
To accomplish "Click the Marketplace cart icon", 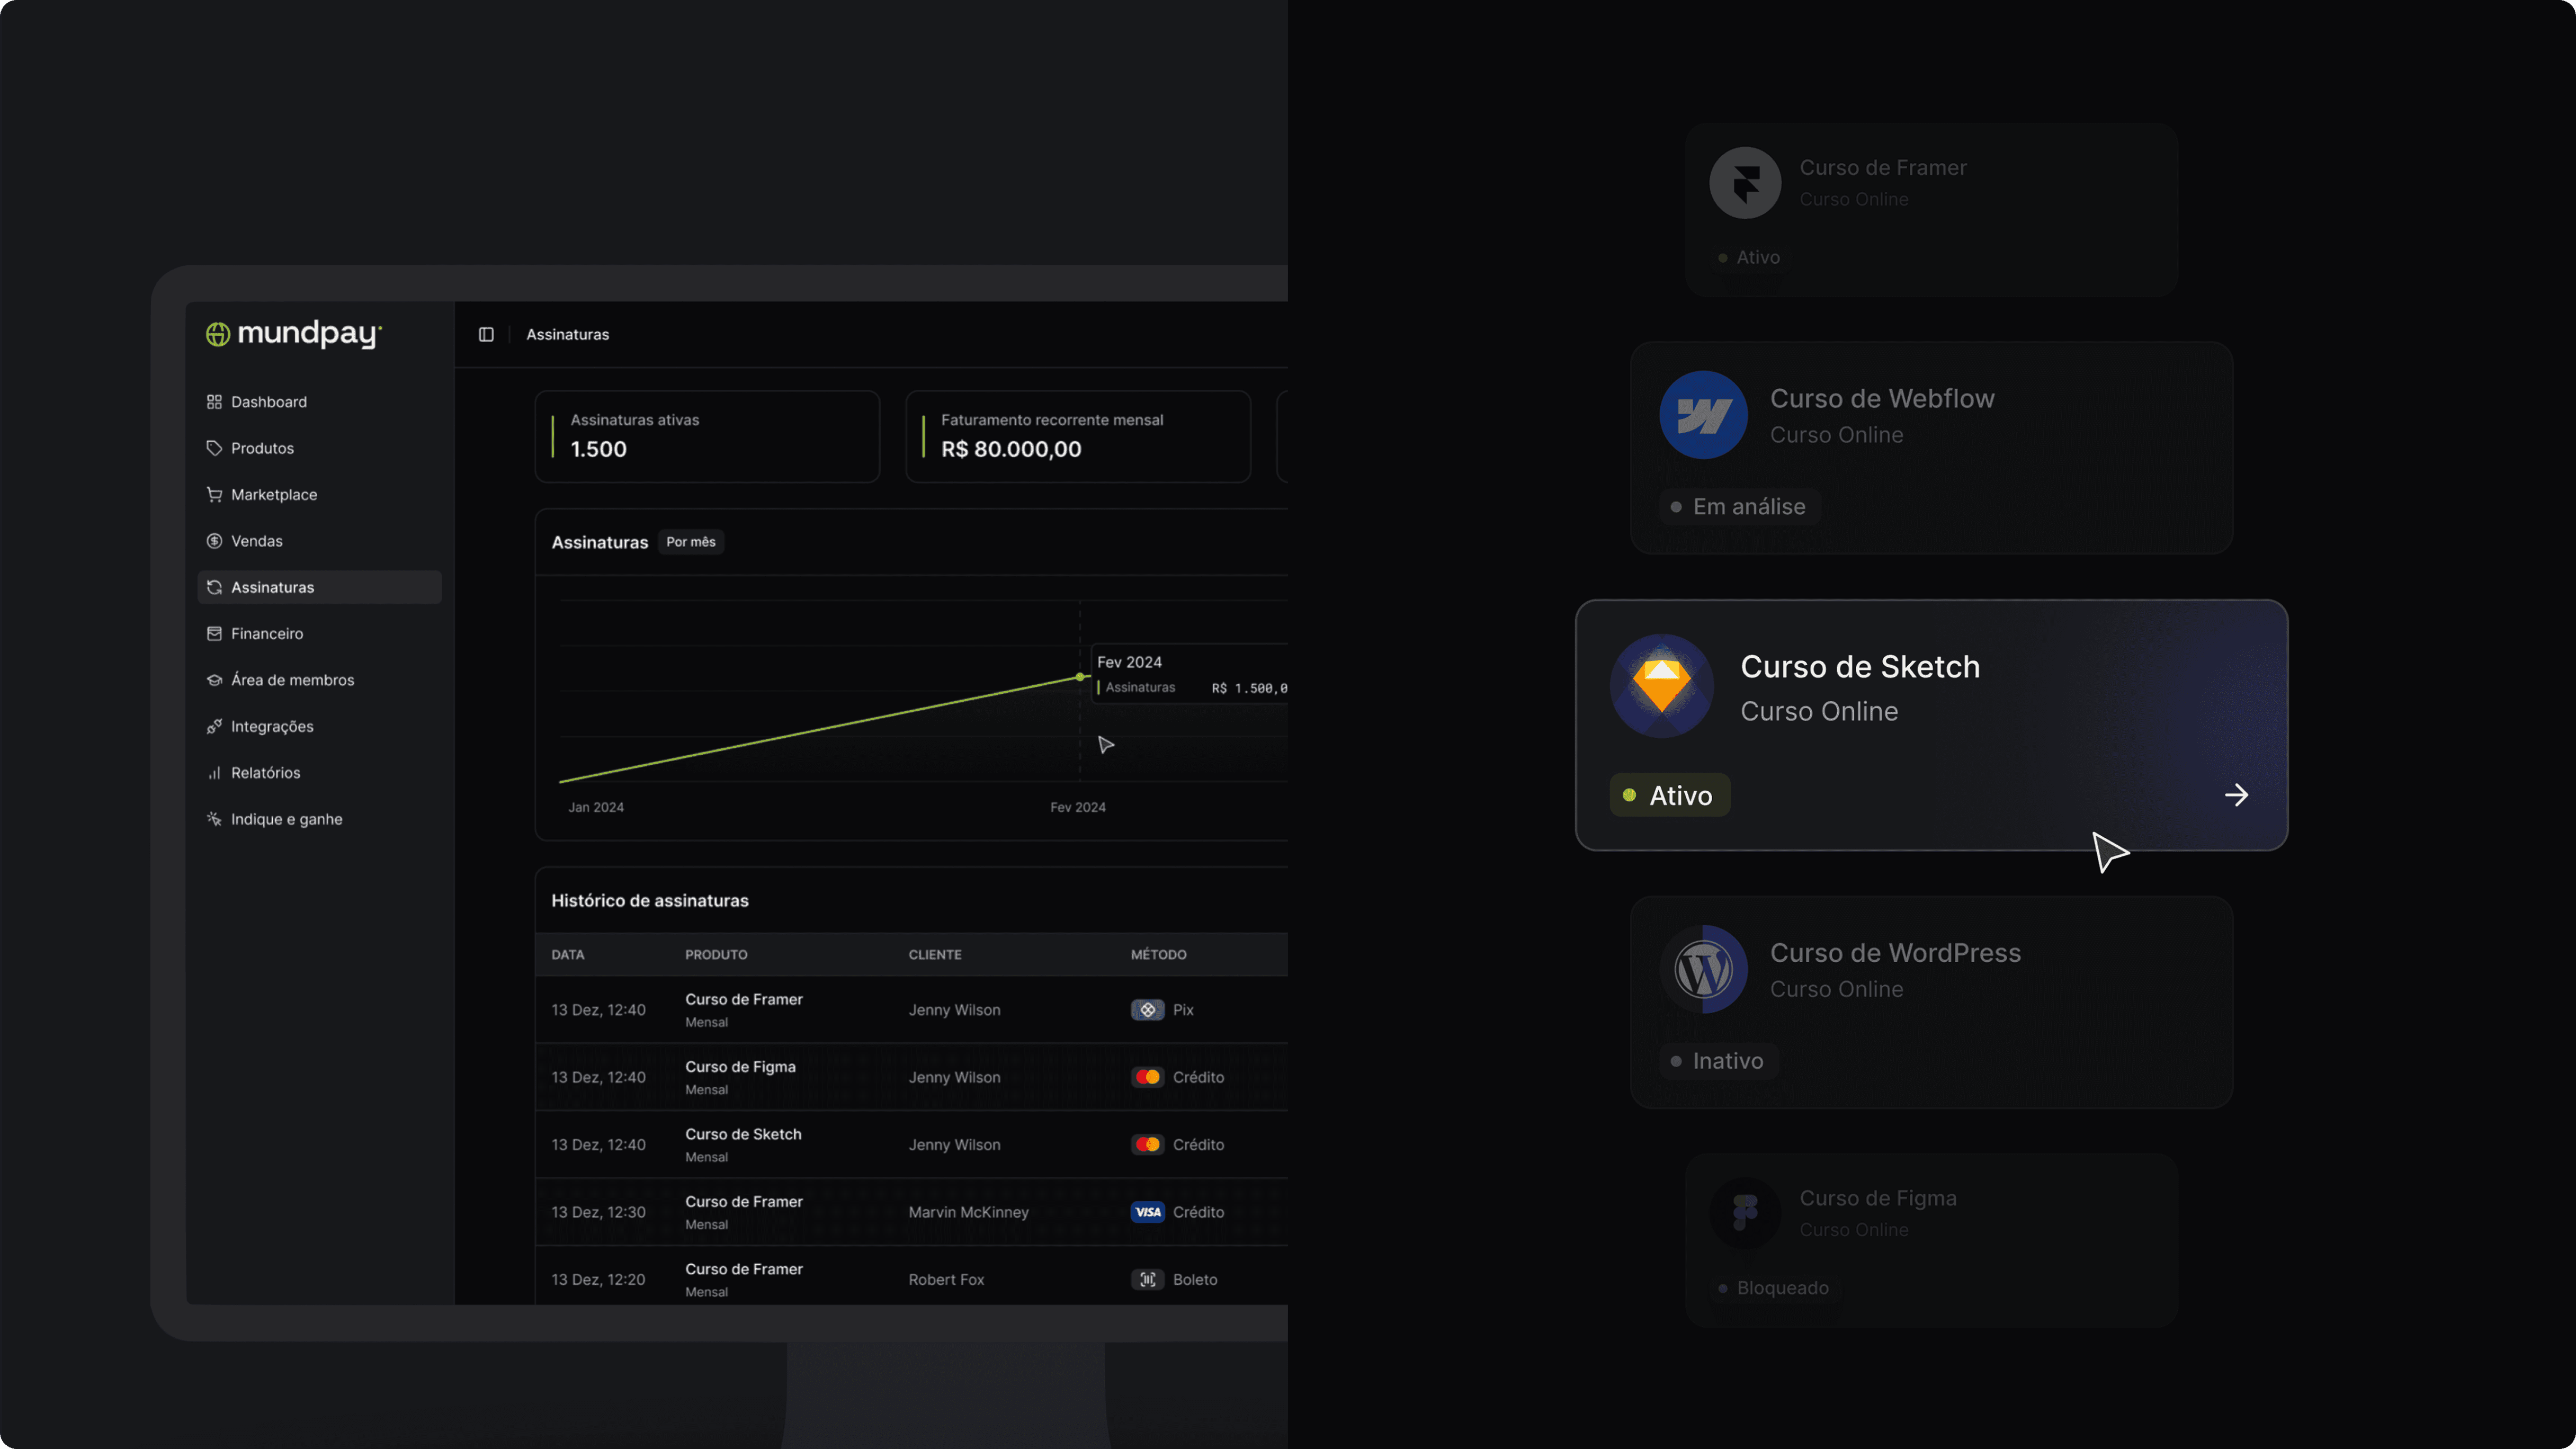I will click(214, 494).
